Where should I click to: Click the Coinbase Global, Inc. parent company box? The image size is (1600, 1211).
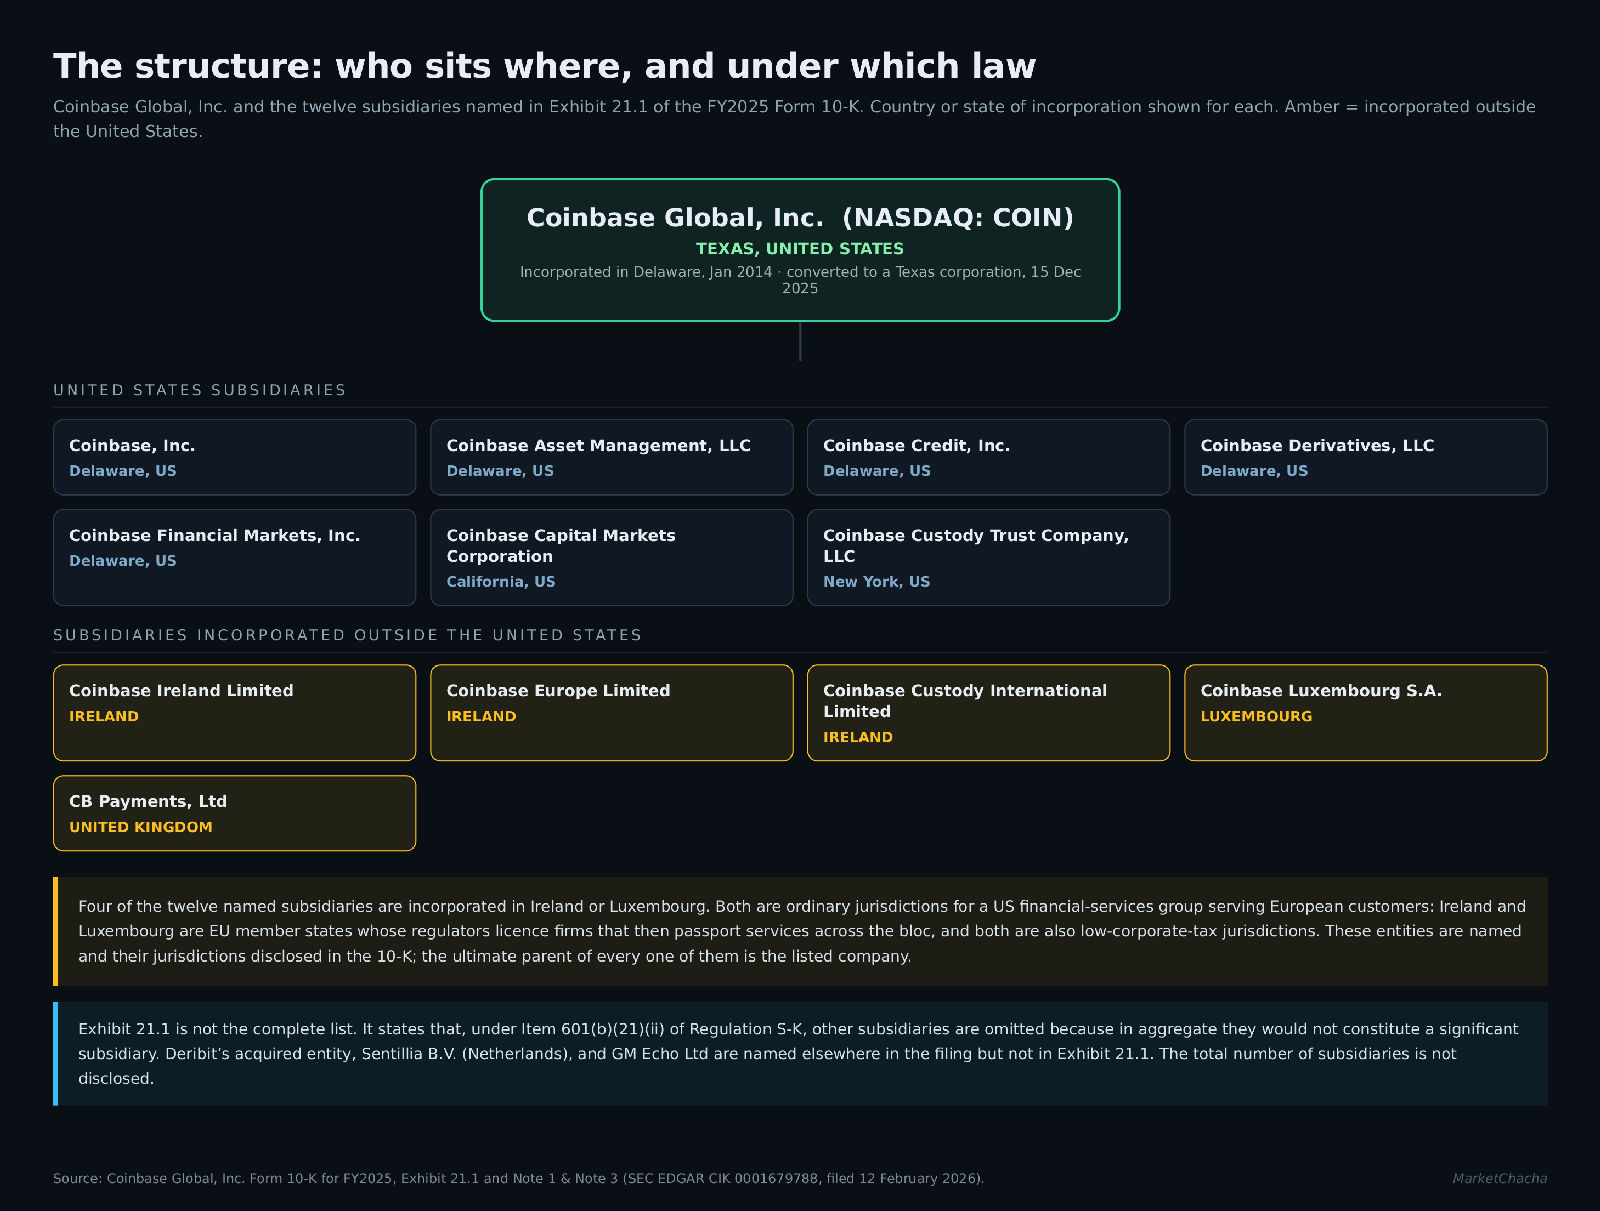pos(800,250)
